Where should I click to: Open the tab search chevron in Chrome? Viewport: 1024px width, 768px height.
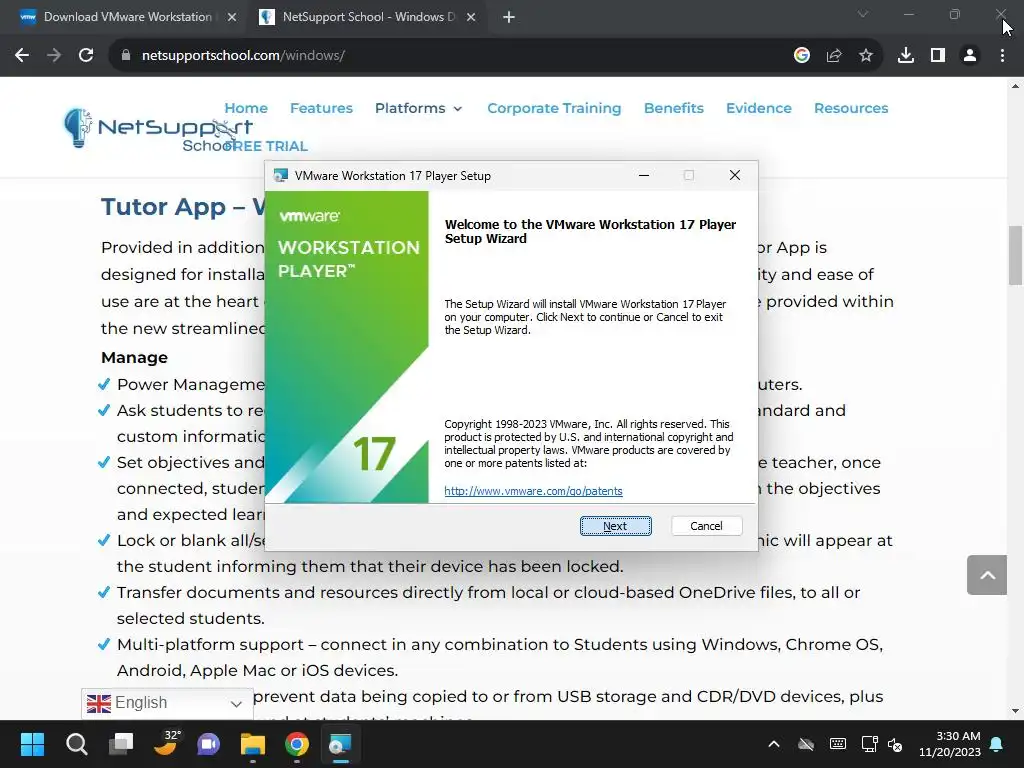[863, 14]
